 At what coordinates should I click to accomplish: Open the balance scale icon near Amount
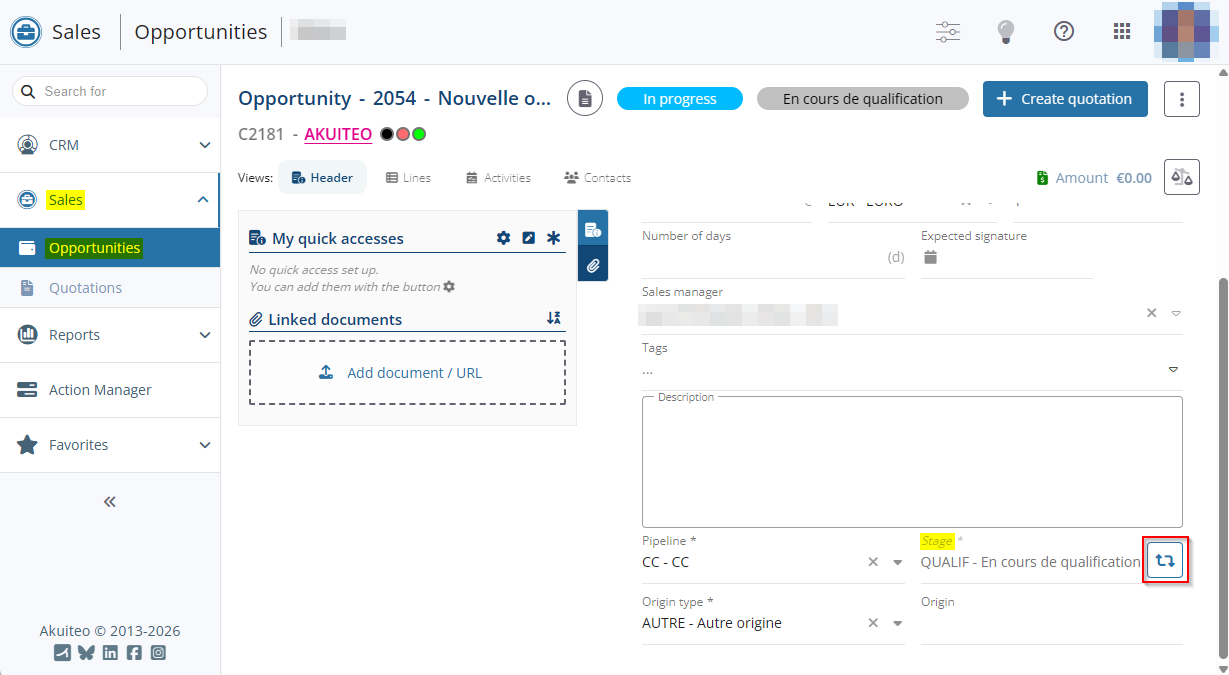coord(1181,177)
